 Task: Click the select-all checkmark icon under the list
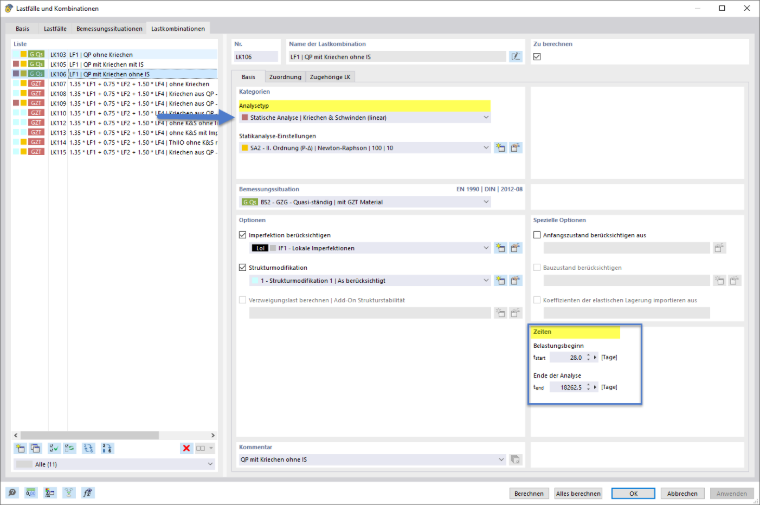point(54,448)
